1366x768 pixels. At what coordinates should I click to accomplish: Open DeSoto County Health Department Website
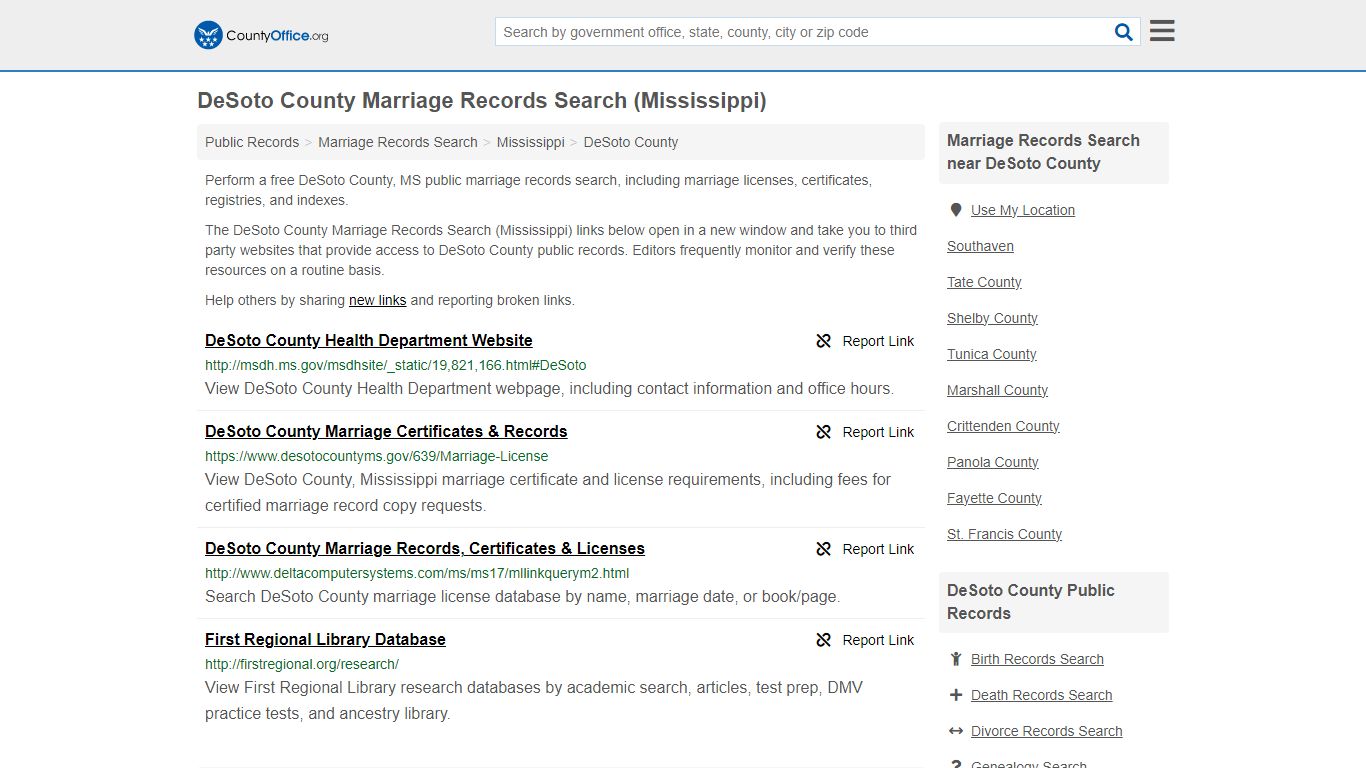click(x=369, y=340)
